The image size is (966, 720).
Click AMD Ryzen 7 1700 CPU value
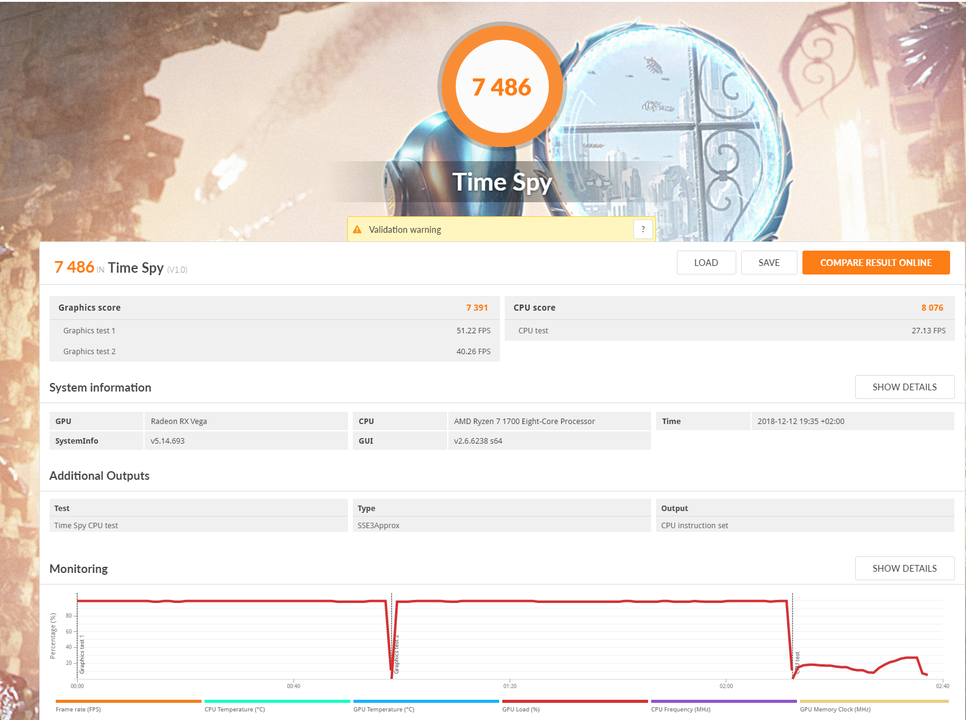point(524,421)
